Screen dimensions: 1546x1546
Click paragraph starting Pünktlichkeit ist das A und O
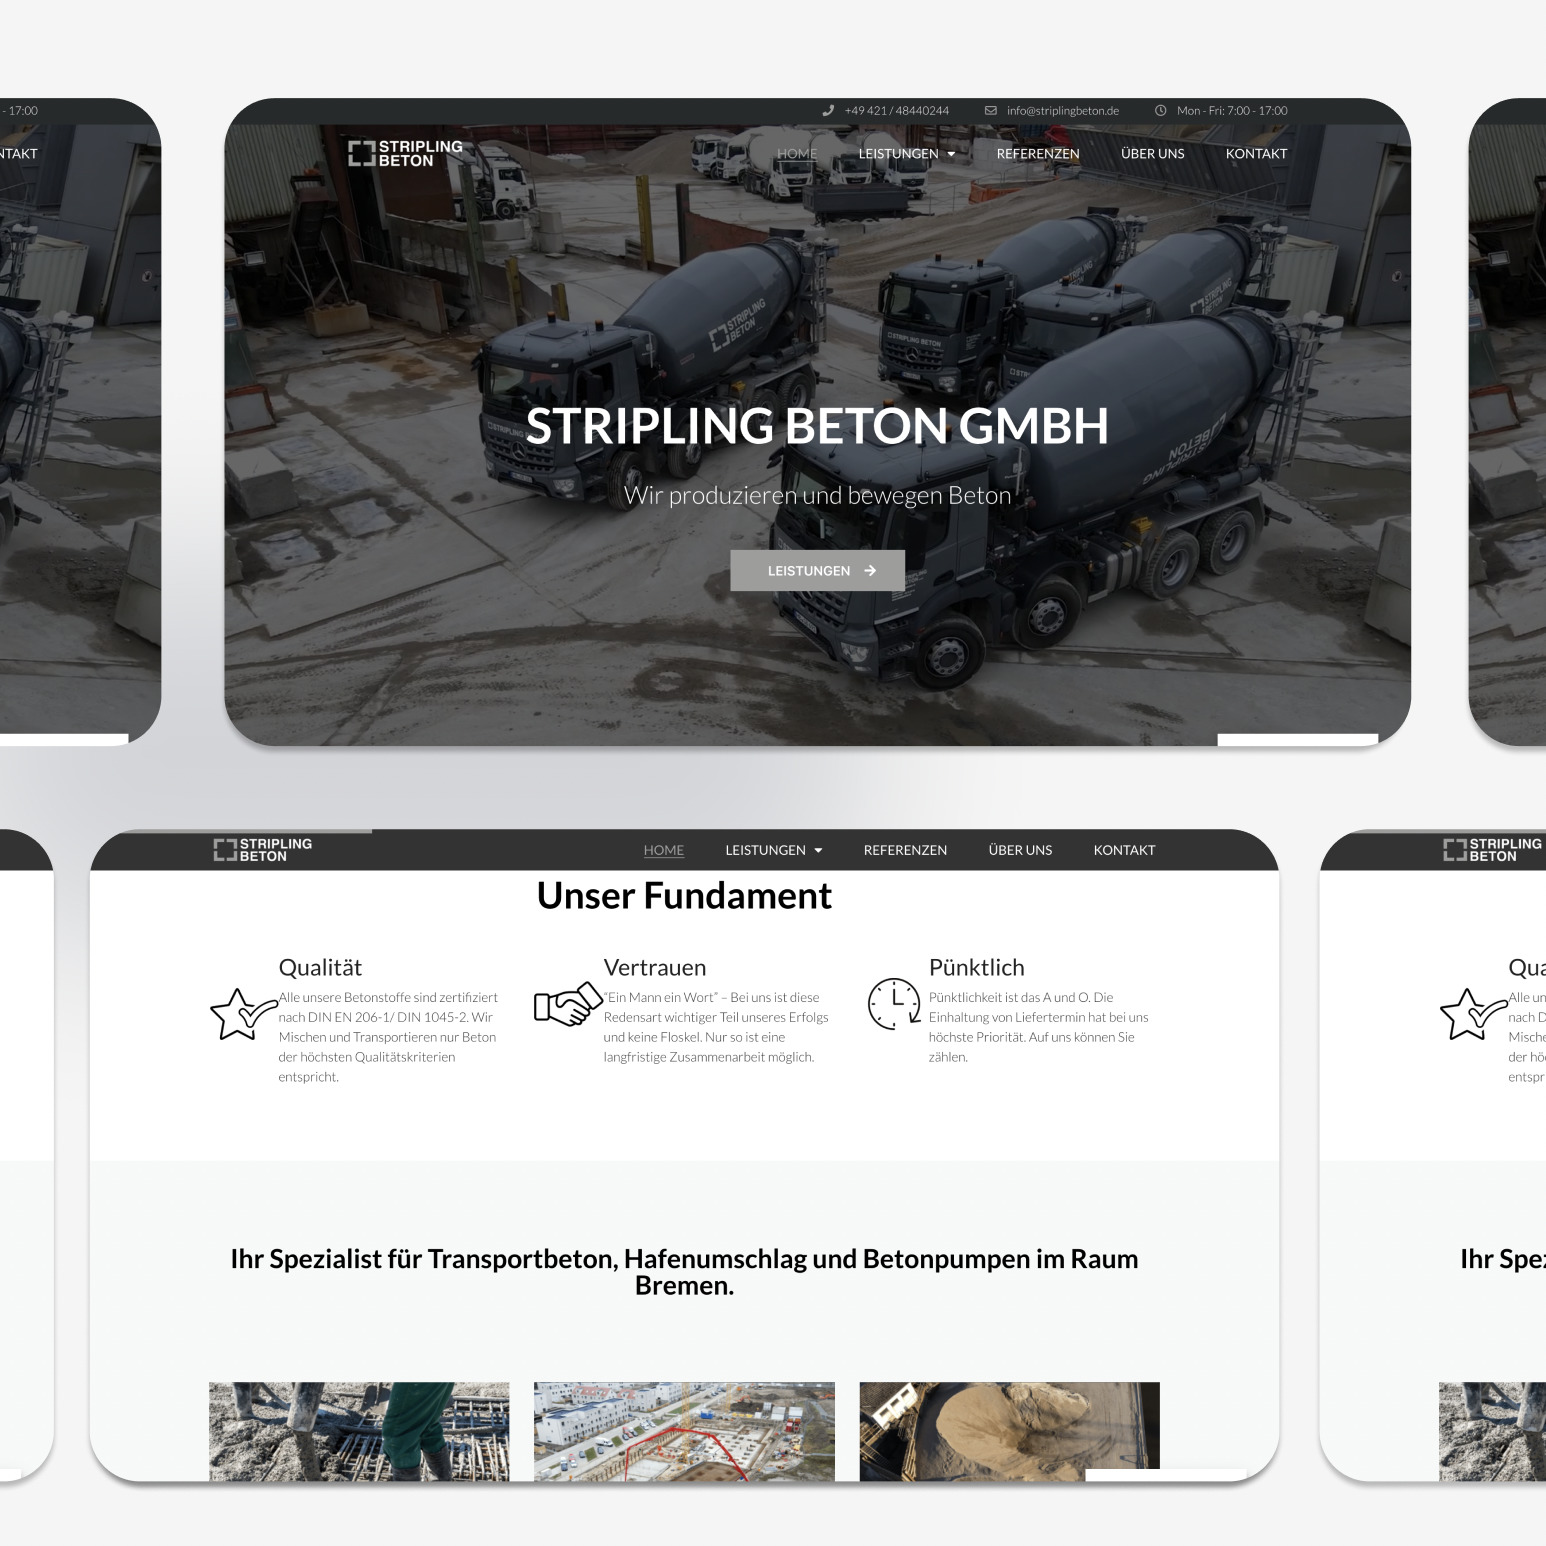(1038, 1027)
